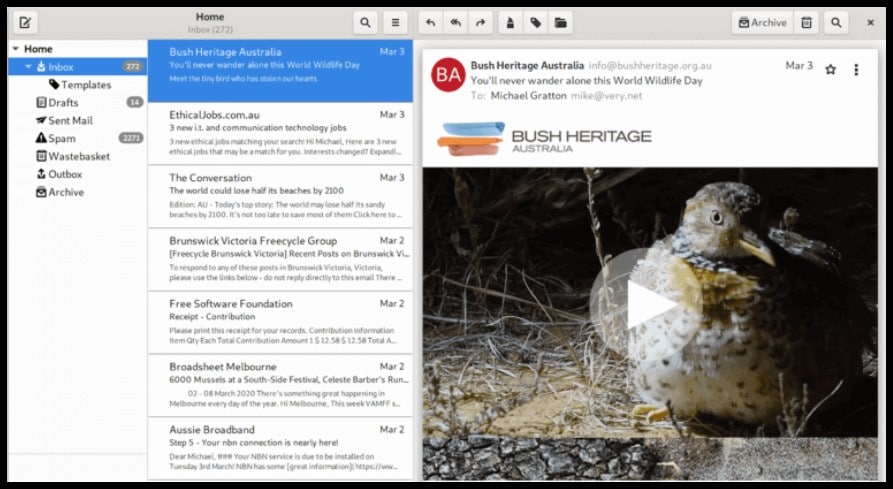The image size is (893, 489).
Task: Play the bird video in the email
Action: [x=646, y=306]
